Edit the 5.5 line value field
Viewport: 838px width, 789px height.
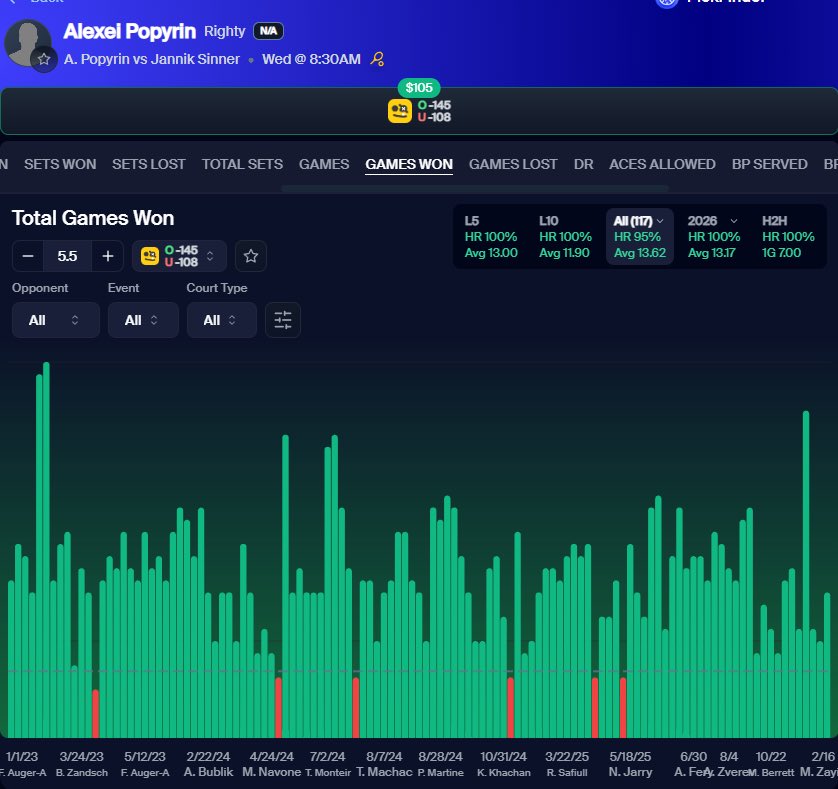pos(67,256)
